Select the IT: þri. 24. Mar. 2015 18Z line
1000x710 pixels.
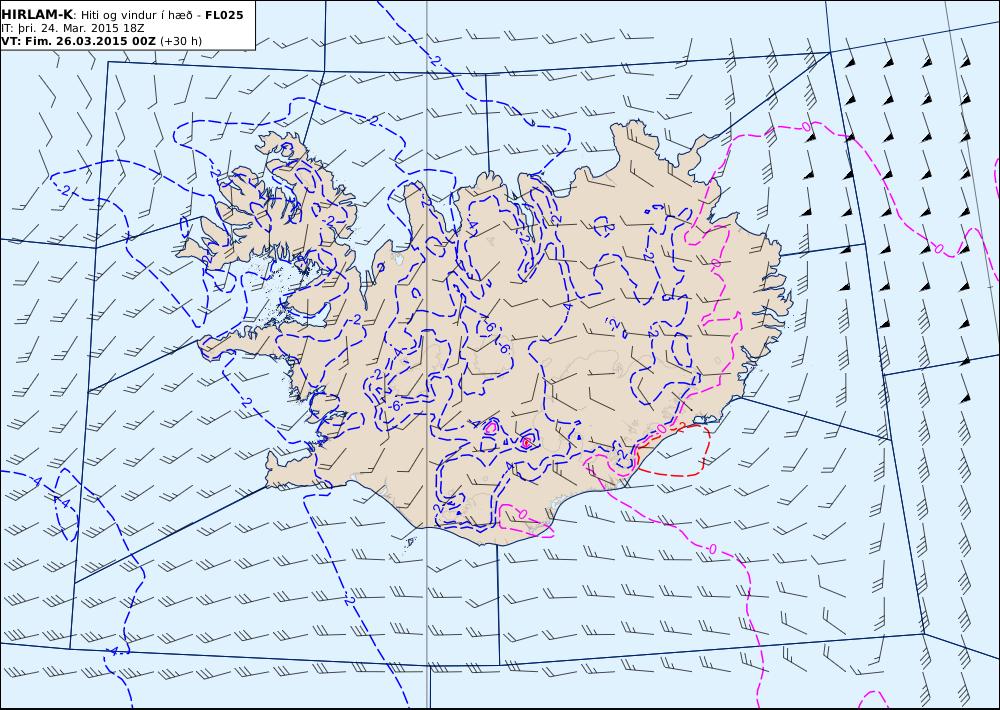(73, 28)
